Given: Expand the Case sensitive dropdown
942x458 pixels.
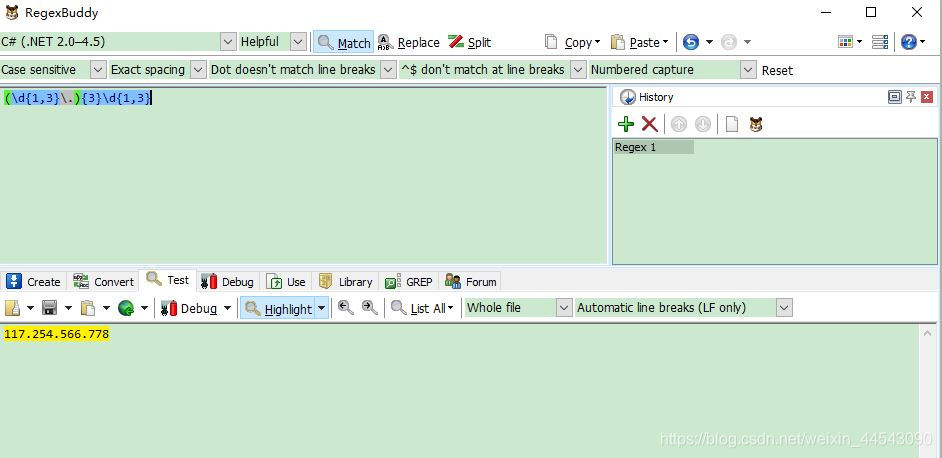Looking at the screenshot, I should click(x=99, y=70).
